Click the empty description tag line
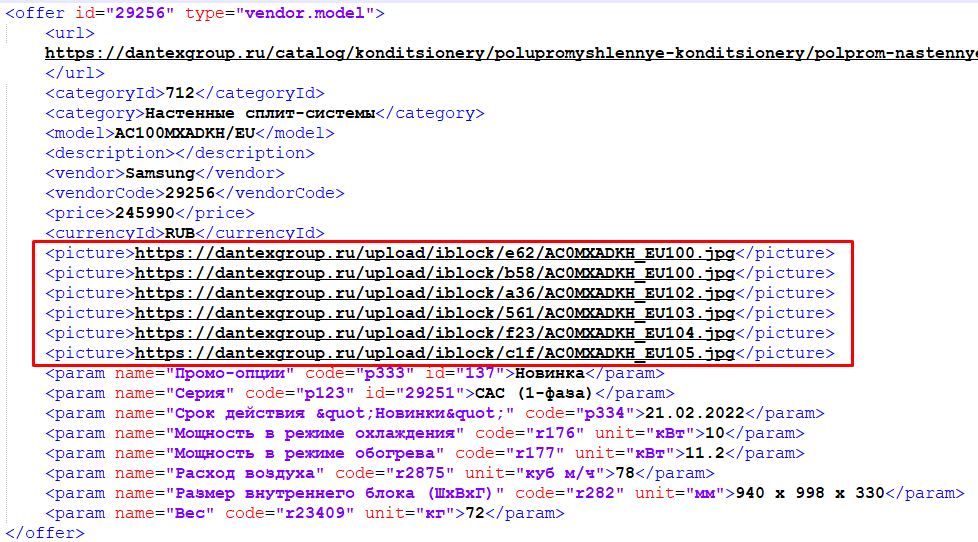Image resolution: width=978 pixels, height=542 pixels. click(180, 153)
